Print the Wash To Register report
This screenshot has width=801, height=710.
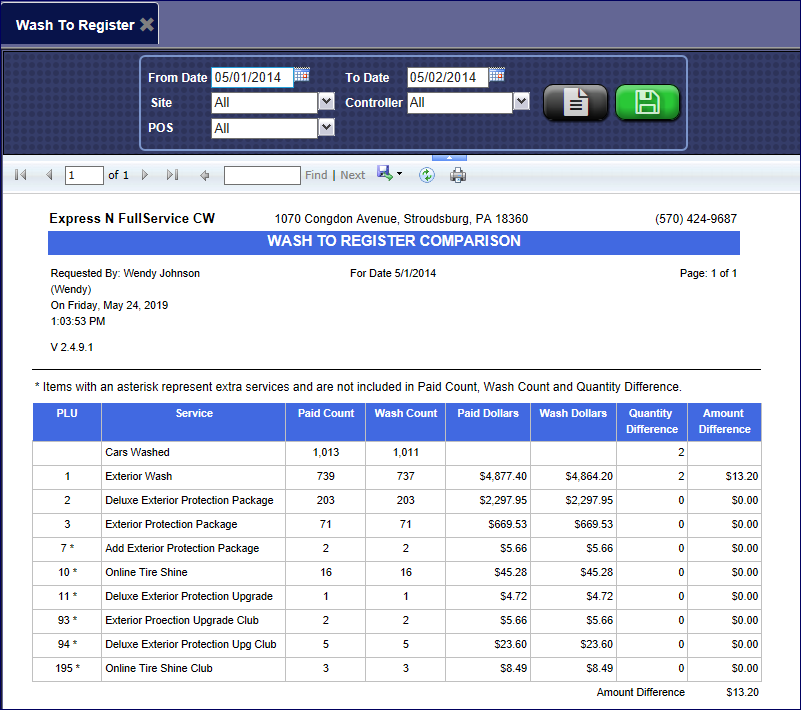click(458, 175)
